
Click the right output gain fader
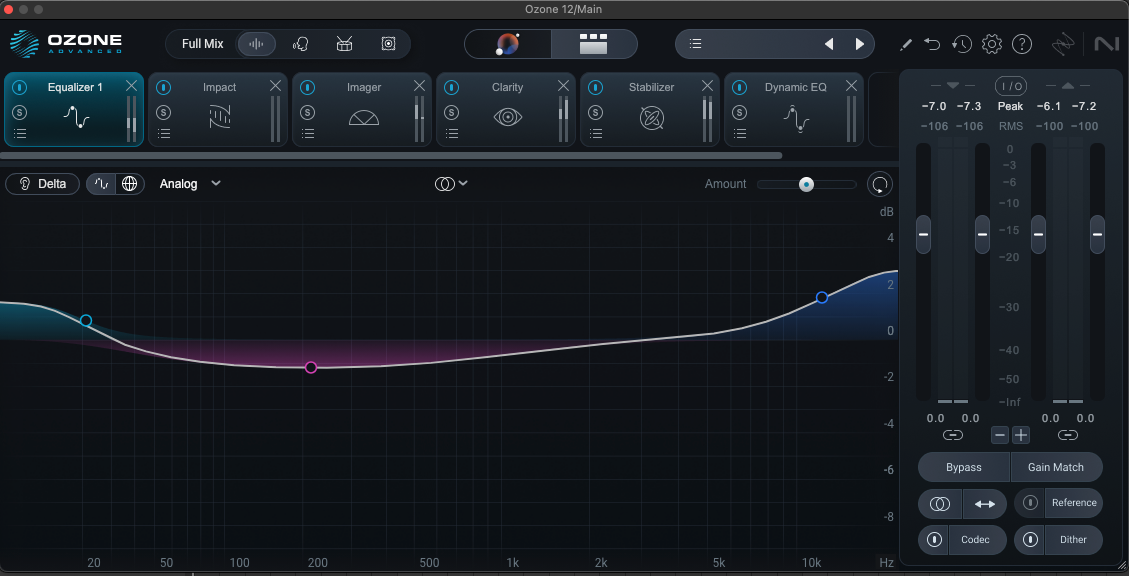point(1097,234)
